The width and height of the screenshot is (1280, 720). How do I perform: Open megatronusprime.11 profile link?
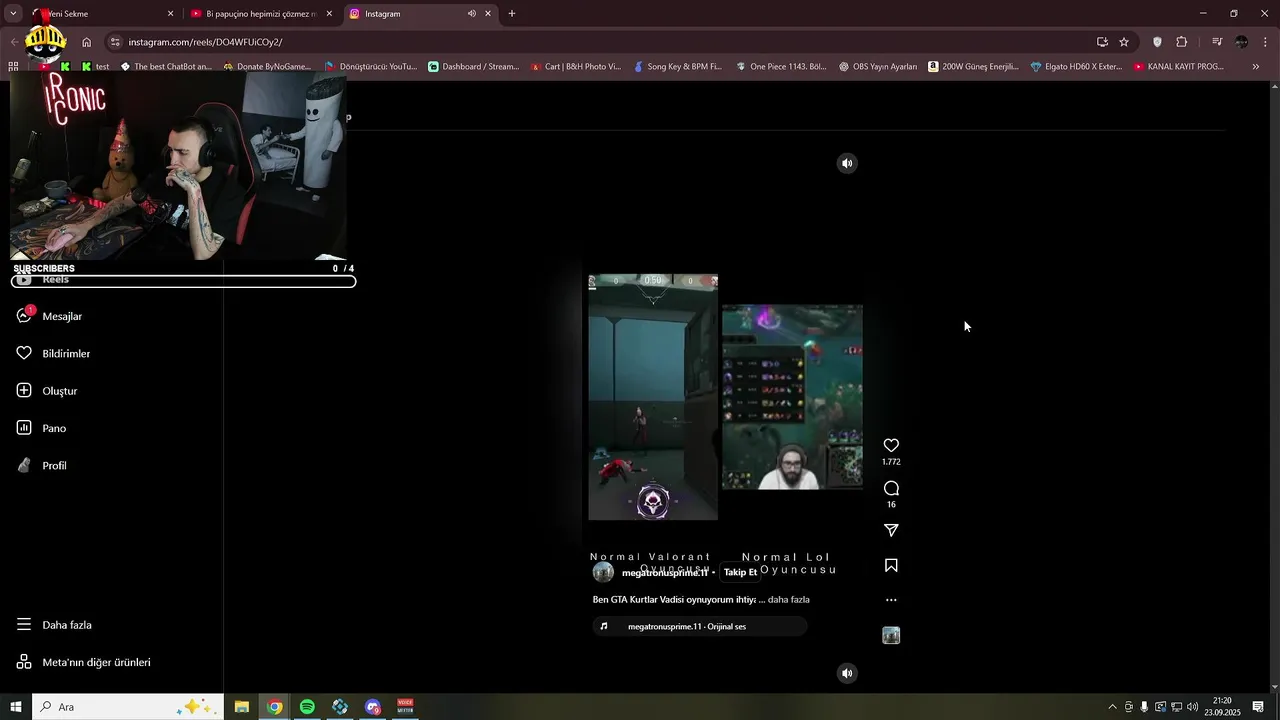point(664,573)
